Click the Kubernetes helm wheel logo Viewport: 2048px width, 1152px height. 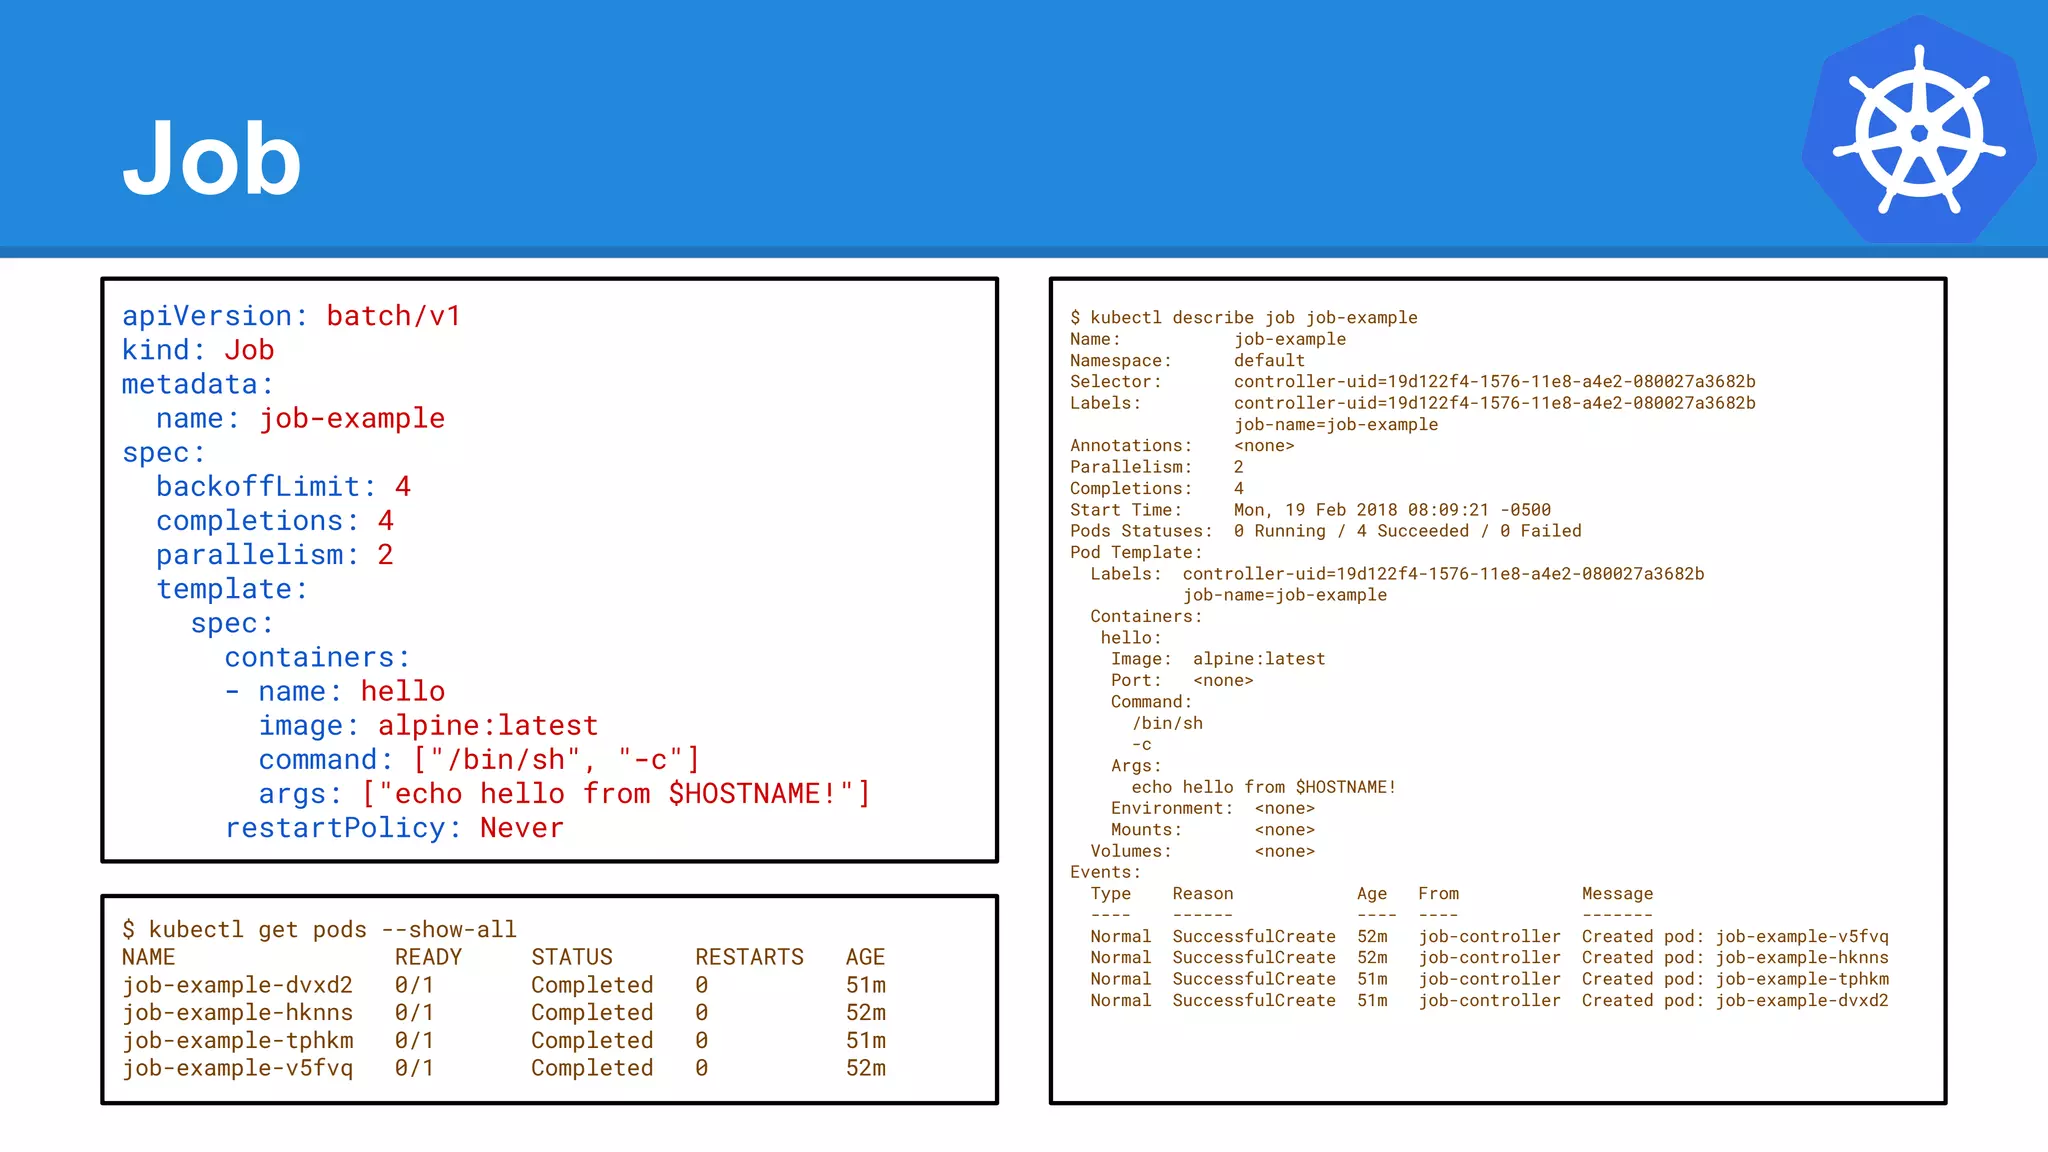[1918, 131]
